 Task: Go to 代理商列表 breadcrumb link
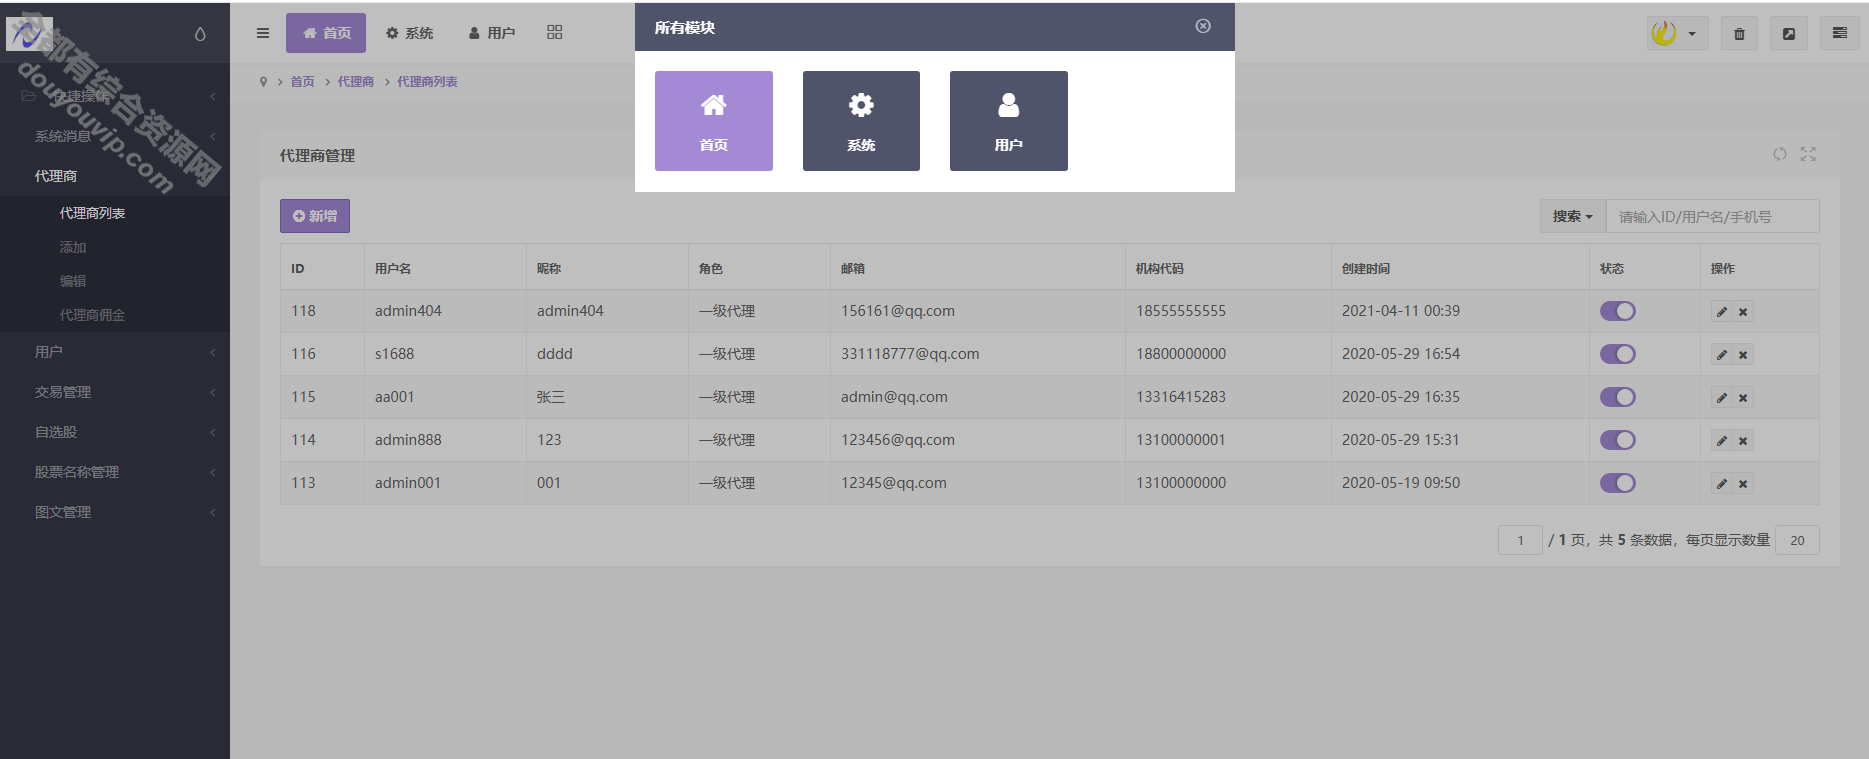coord(427,82)
